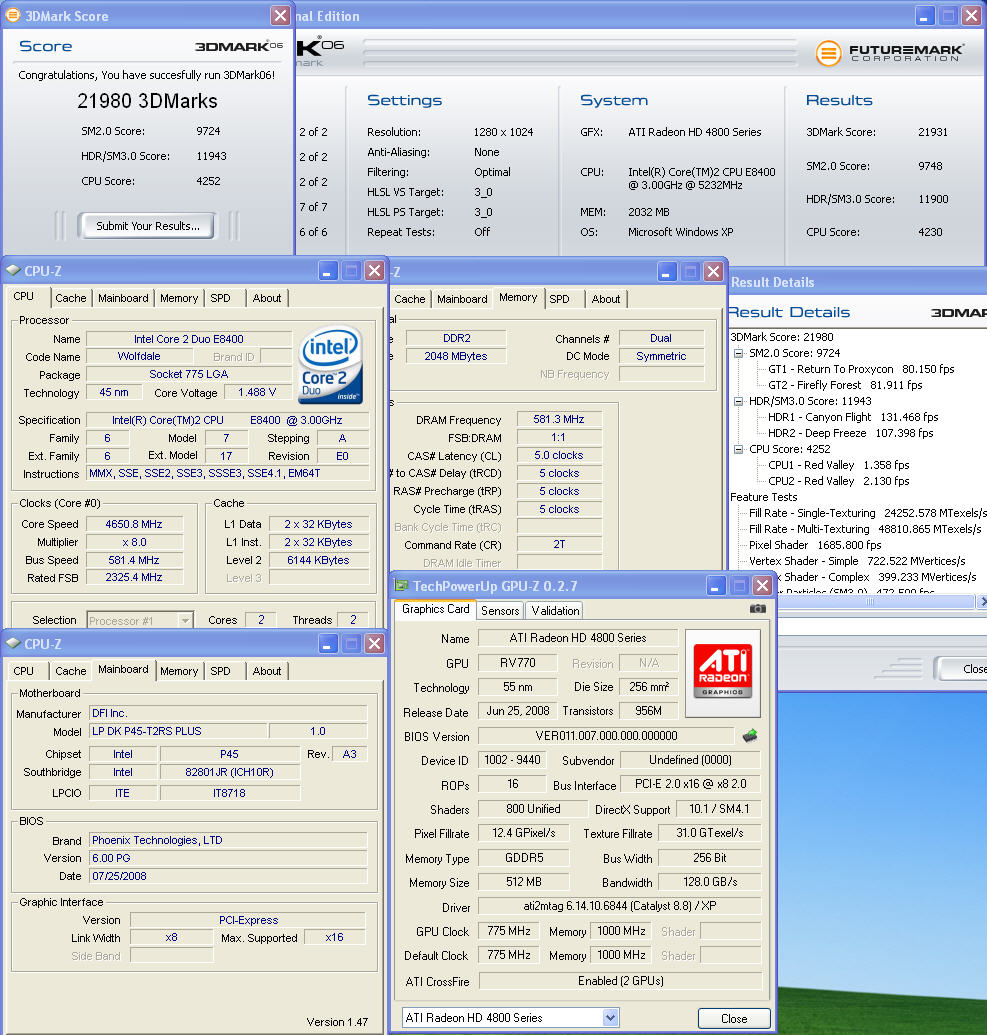Collapse the HDR/SM3.0 Score tree node

(739, 401)
